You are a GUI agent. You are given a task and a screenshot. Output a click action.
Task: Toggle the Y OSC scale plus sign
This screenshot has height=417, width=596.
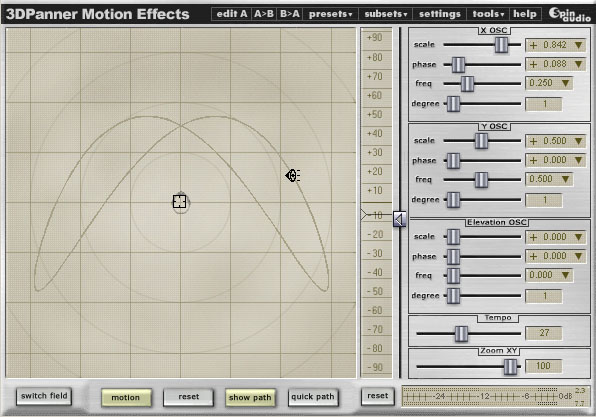point(533,141)
